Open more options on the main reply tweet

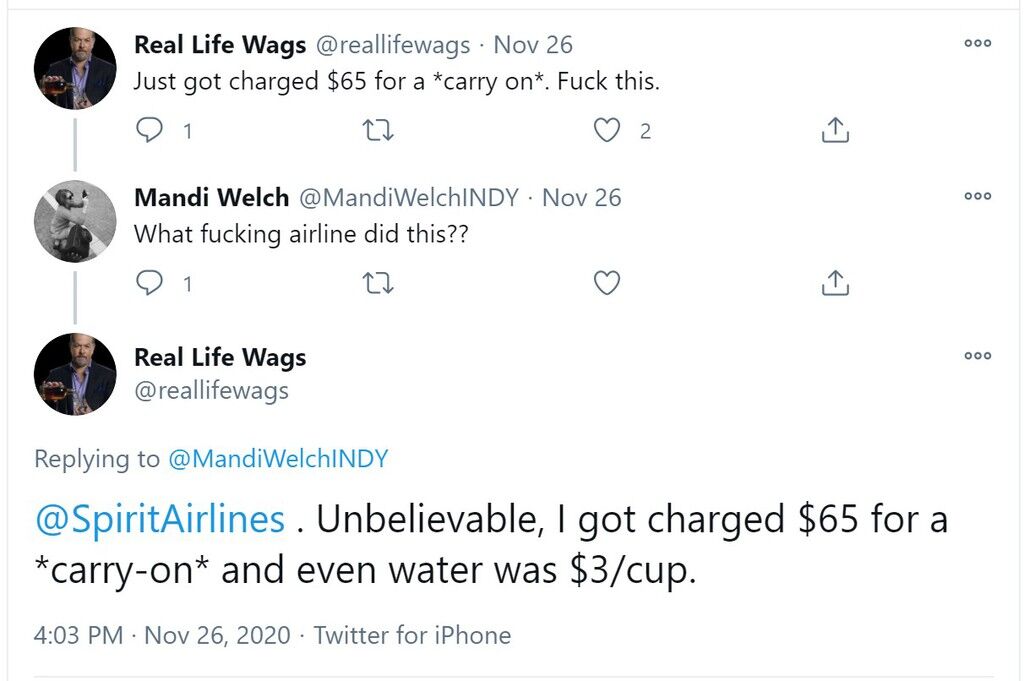(x=978, y=356)
